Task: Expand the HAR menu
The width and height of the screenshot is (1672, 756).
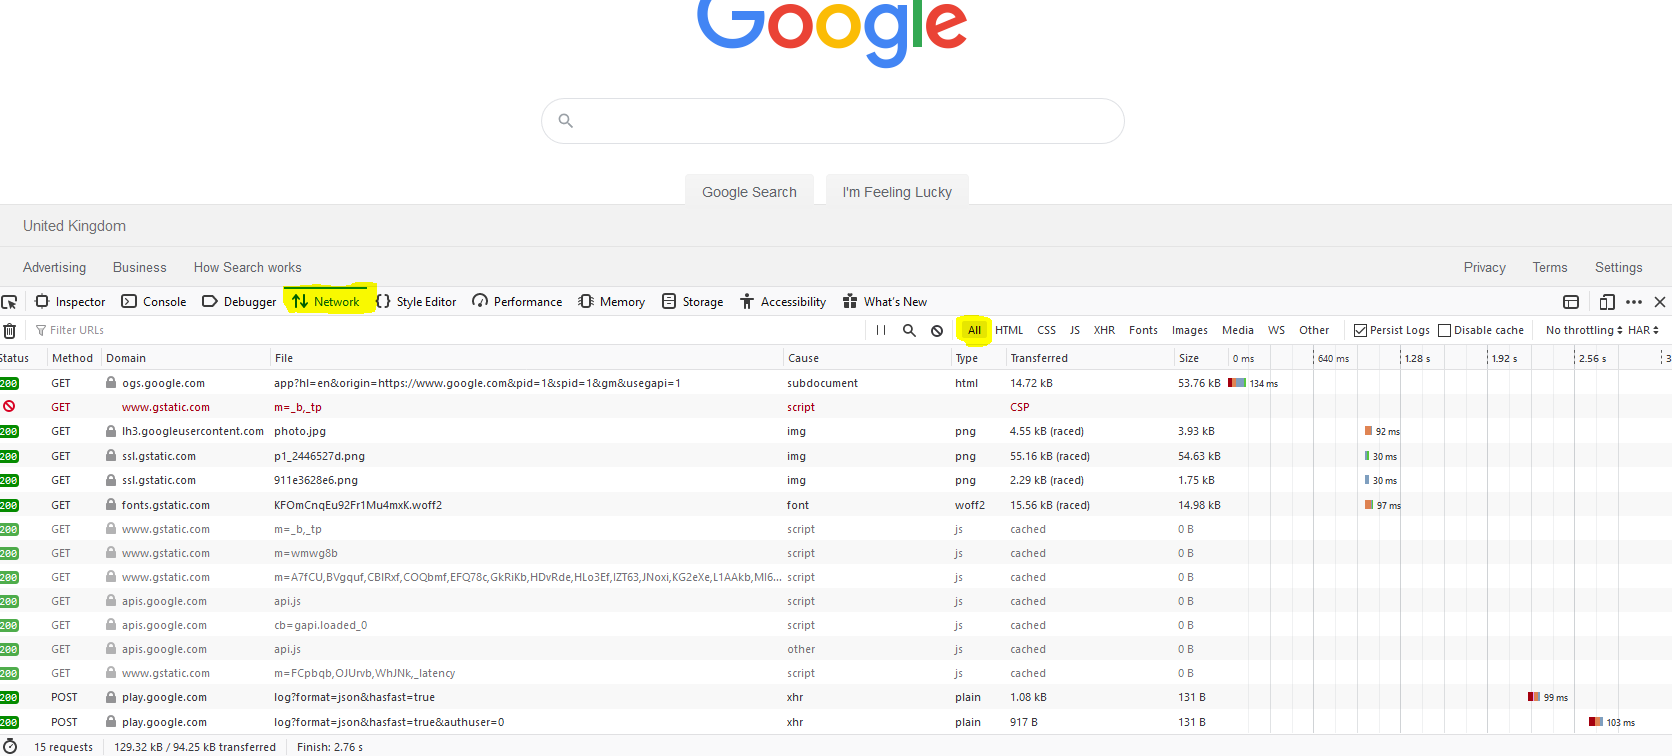Action: [1643, 330]
